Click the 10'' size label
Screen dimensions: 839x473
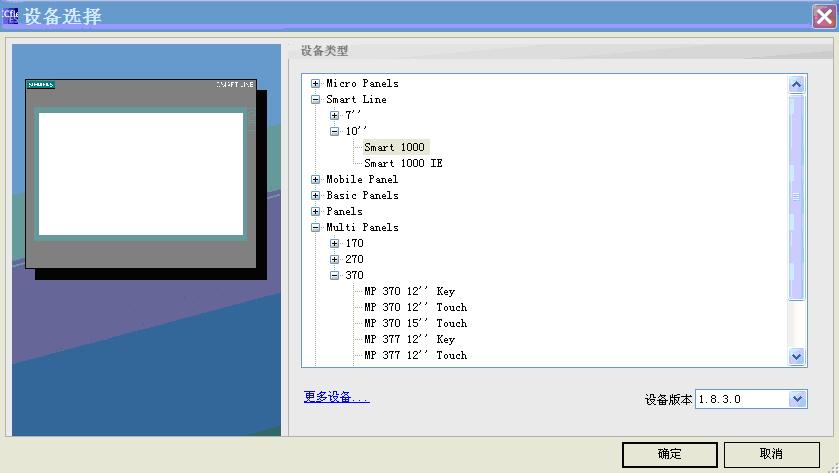coord(356,131)
